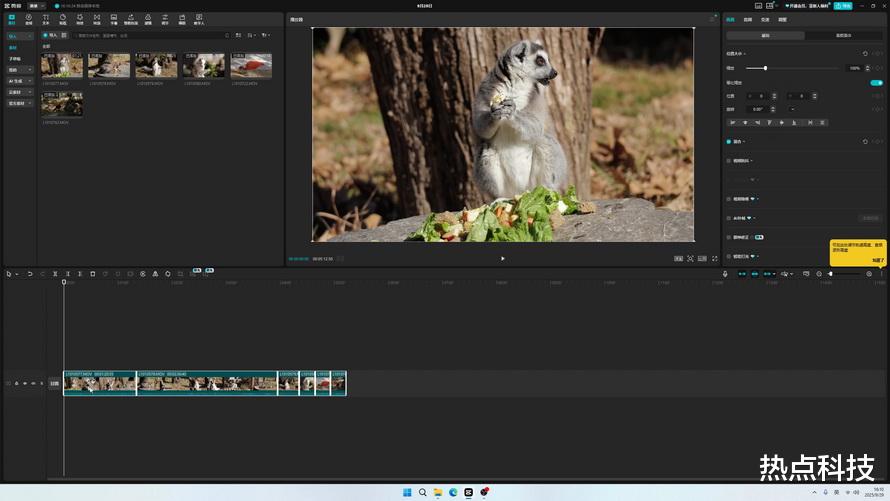Click the 缩放 scale slider handle
This screenshot has height=501, width=890.
point(765,68)
